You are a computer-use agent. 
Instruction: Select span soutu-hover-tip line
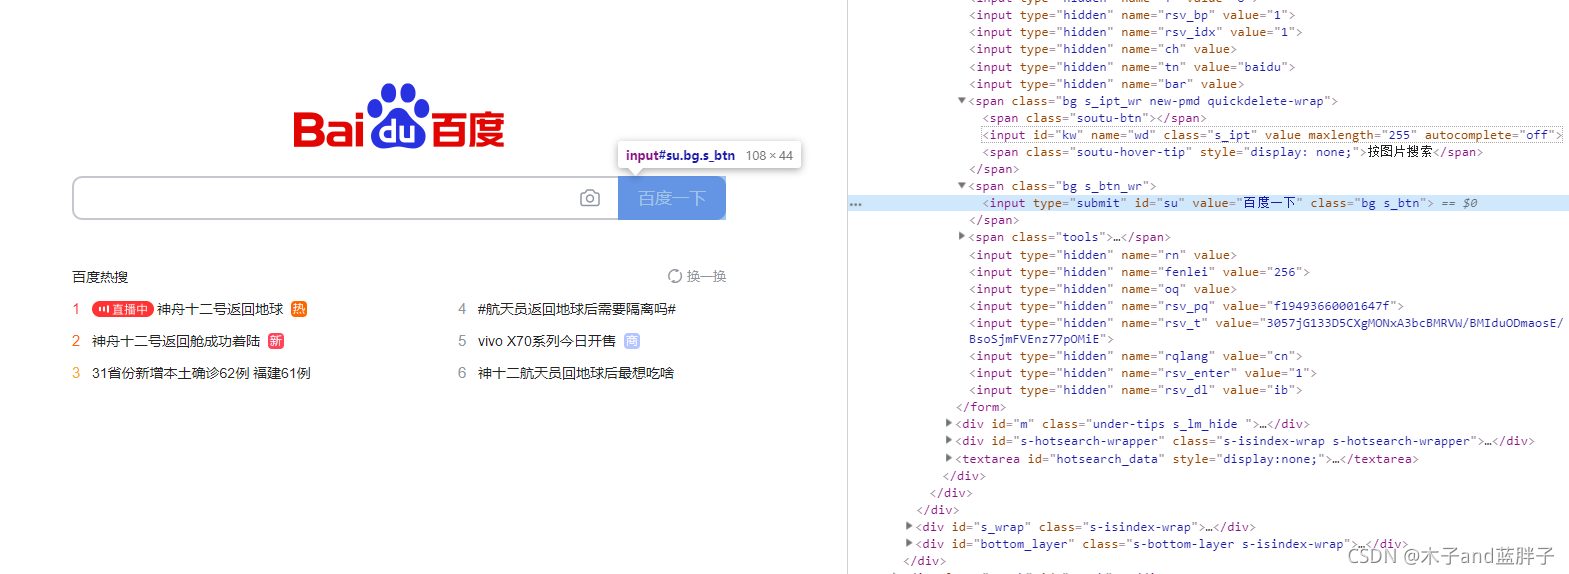[1232, 152]
